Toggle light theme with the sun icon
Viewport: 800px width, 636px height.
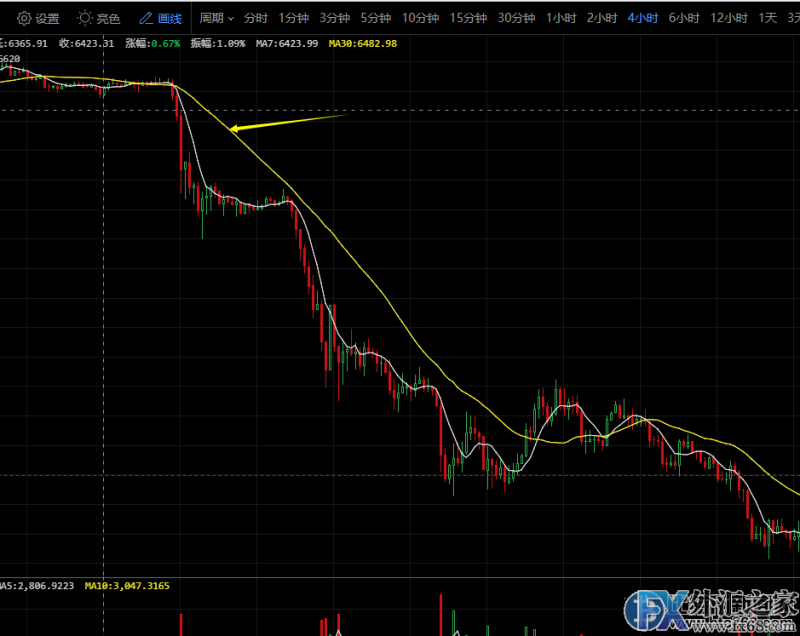click(x=85, y=18)
